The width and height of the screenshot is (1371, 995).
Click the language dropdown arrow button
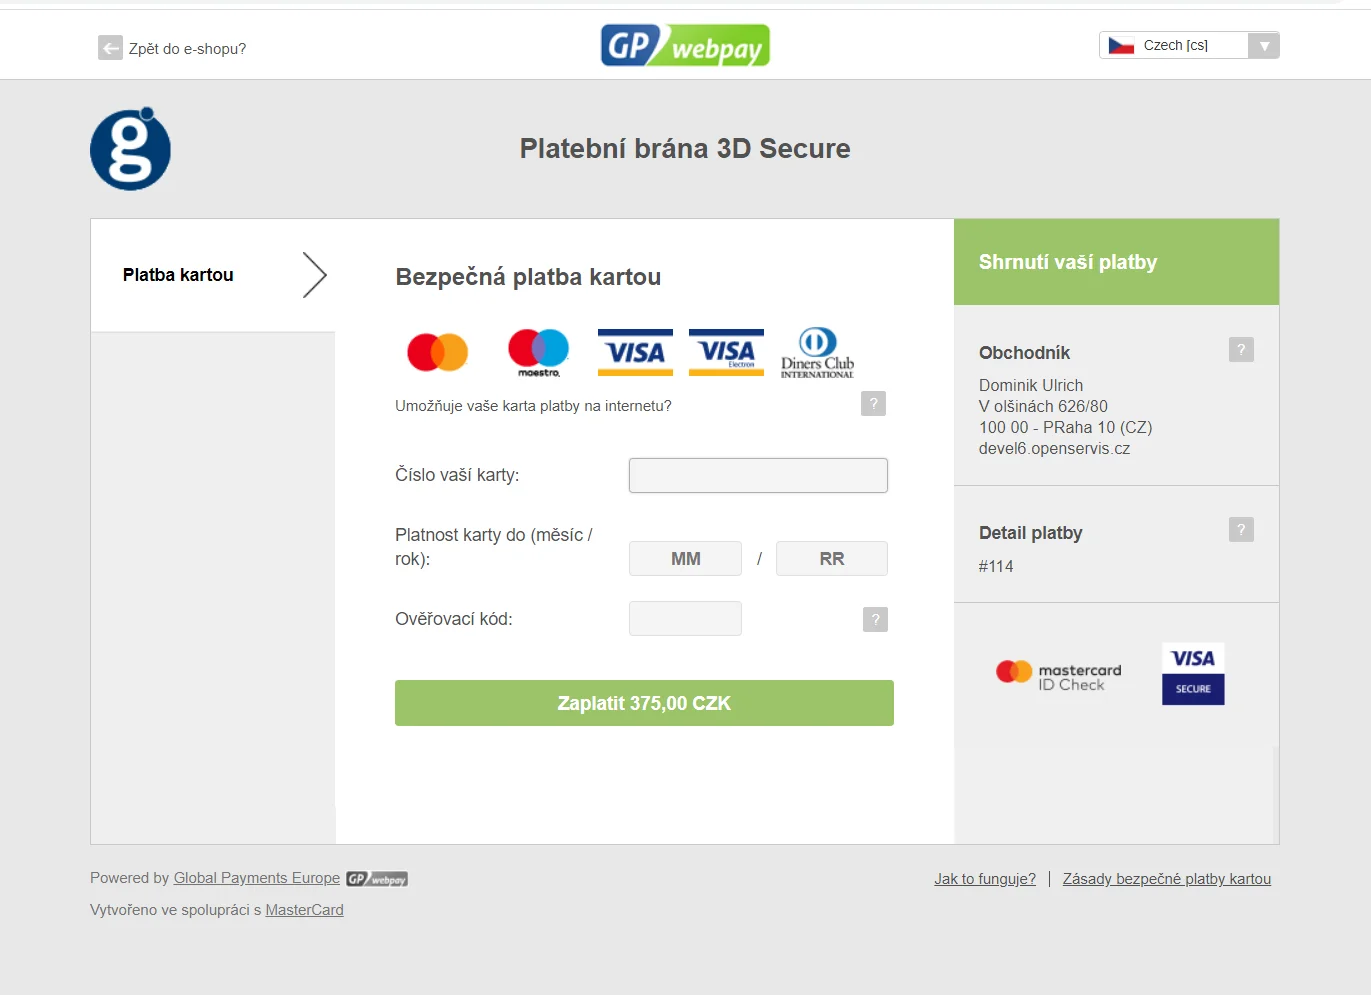tap(1264, 46)
